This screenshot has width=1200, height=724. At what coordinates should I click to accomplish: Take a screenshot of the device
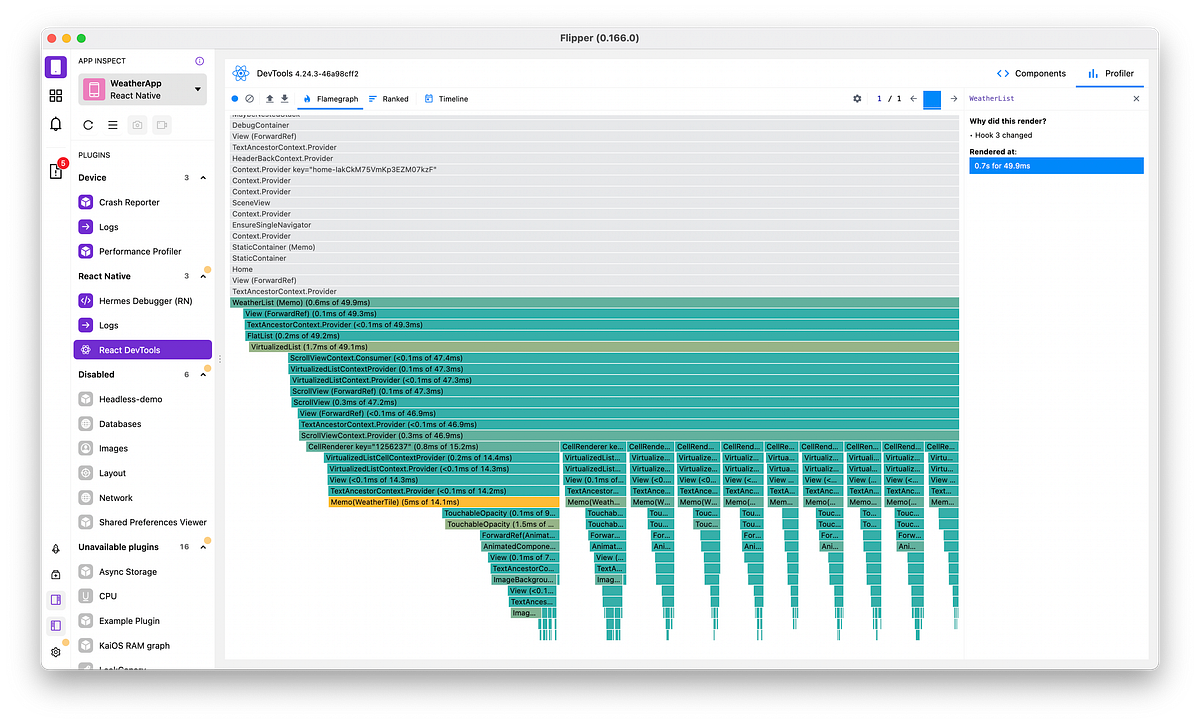135,124
